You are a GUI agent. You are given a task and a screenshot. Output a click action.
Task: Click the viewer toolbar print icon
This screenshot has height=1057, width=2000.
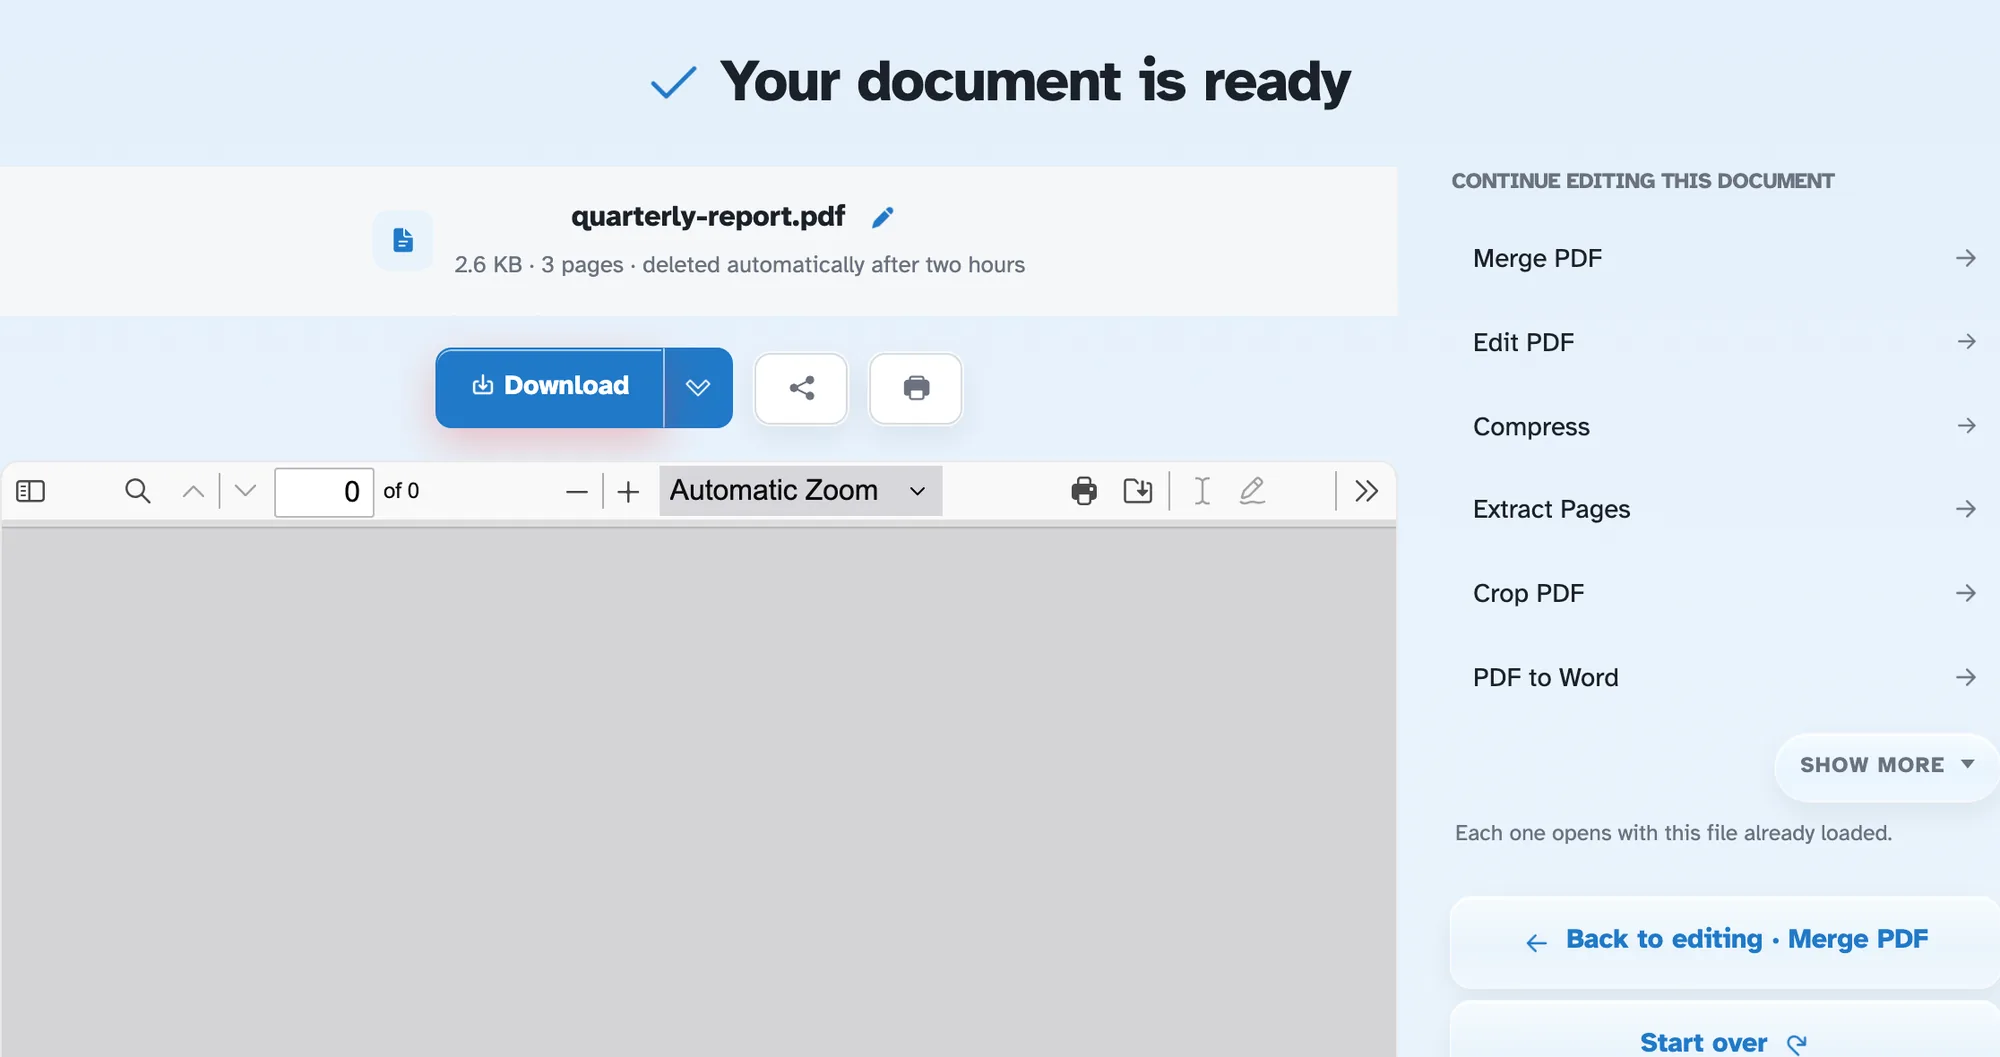[1084, 491]
